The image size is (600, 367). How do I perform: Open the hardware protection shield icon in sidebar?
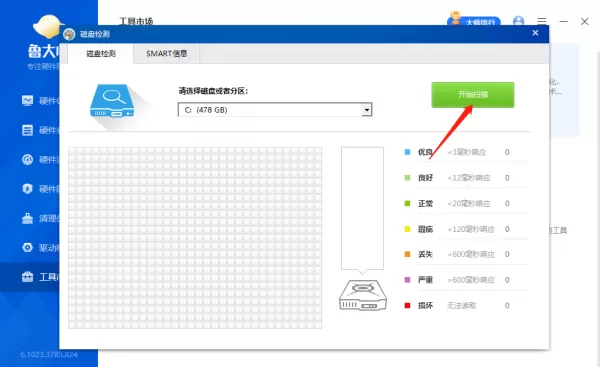(x=28, y=189)
